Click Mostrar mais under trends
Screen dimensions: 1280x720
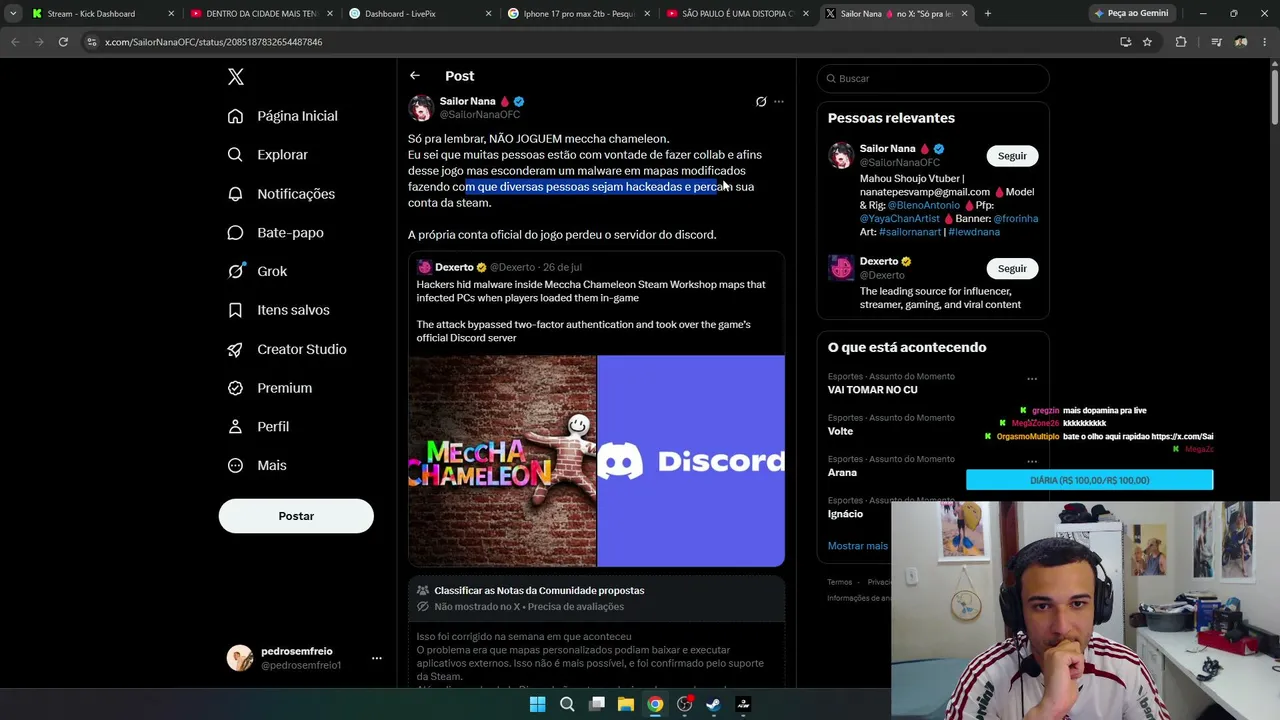(858, 546)
